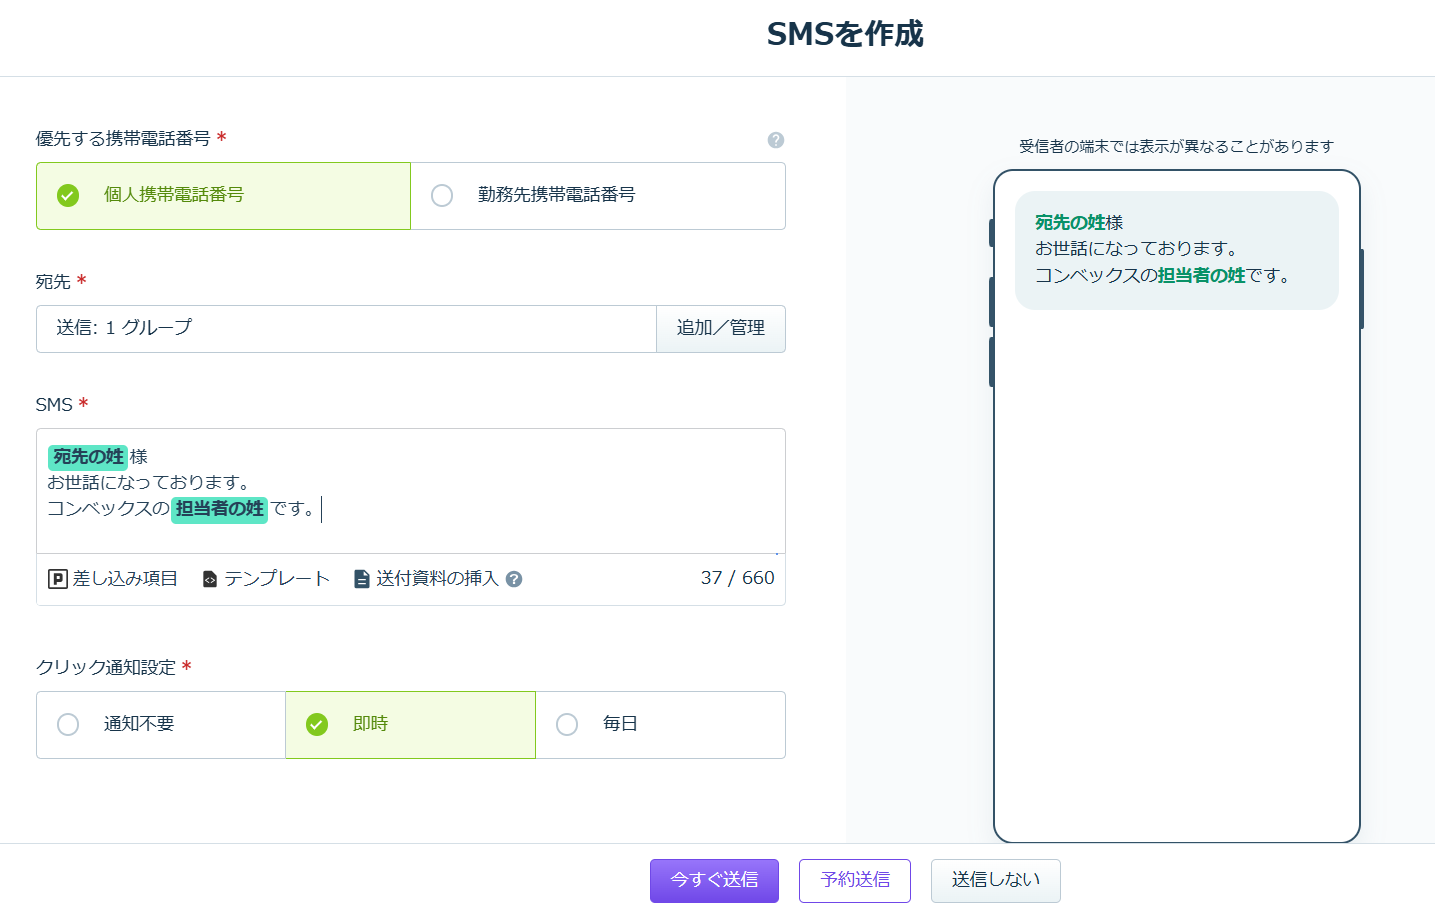Click inside the SMS message text area
Image resolution: width=1435 pixels, height=918 pixels.
(411, 491)
